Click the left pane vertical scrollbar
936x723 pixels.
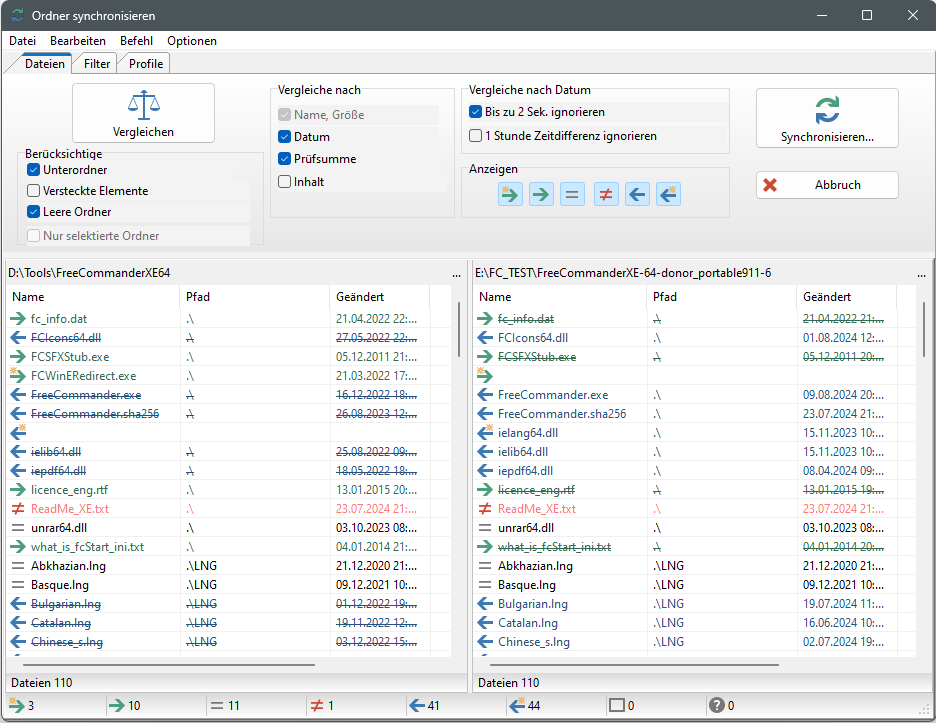coord(458,330)
